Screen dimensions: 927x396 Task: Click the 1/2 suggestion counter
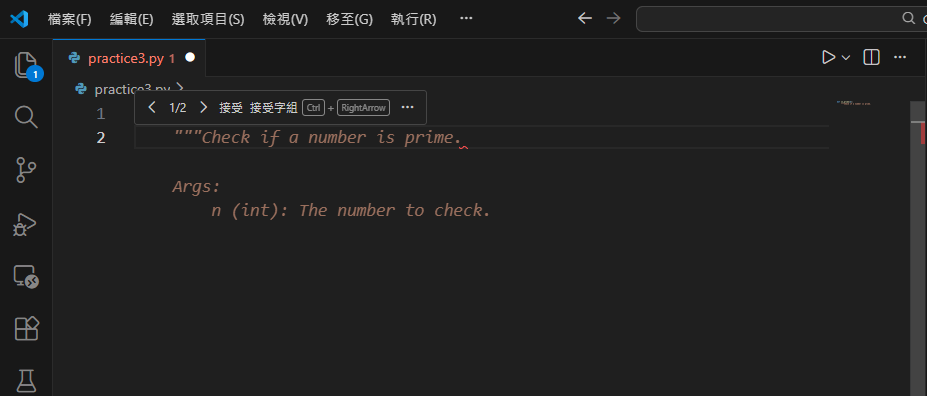178,108
